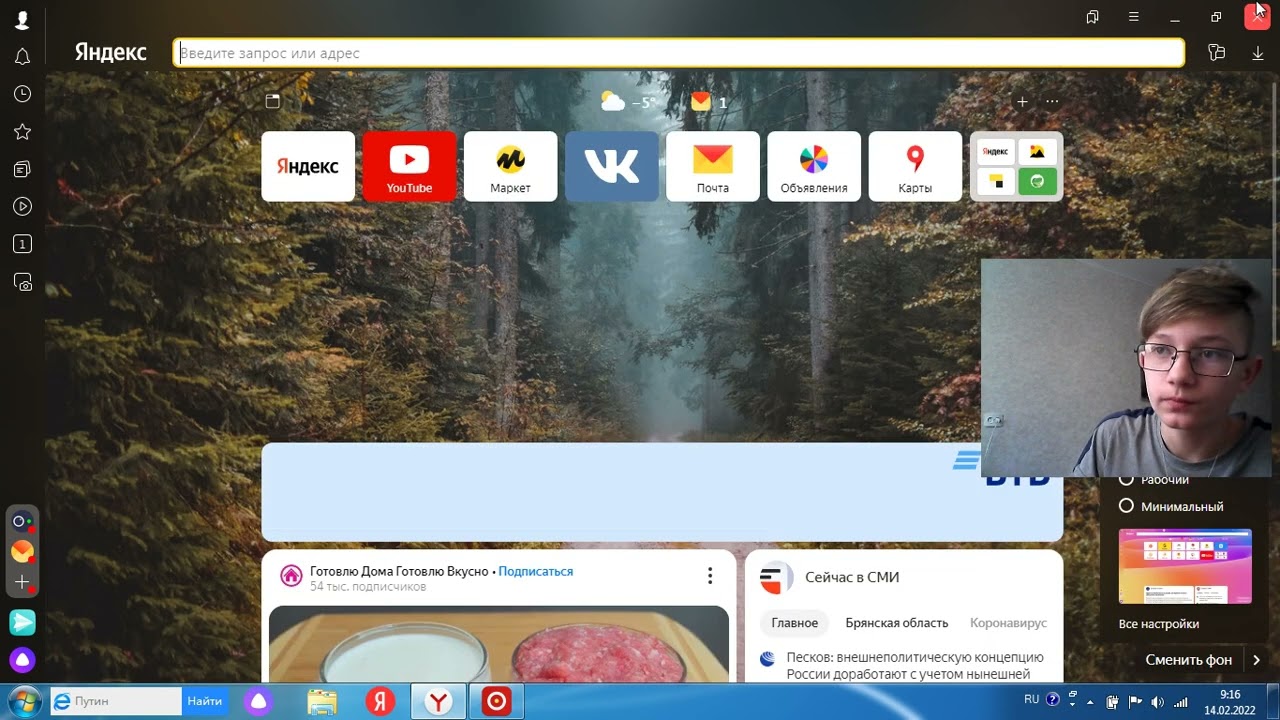
Task: Switch RU language indicator in tray
Action: 1032,699
